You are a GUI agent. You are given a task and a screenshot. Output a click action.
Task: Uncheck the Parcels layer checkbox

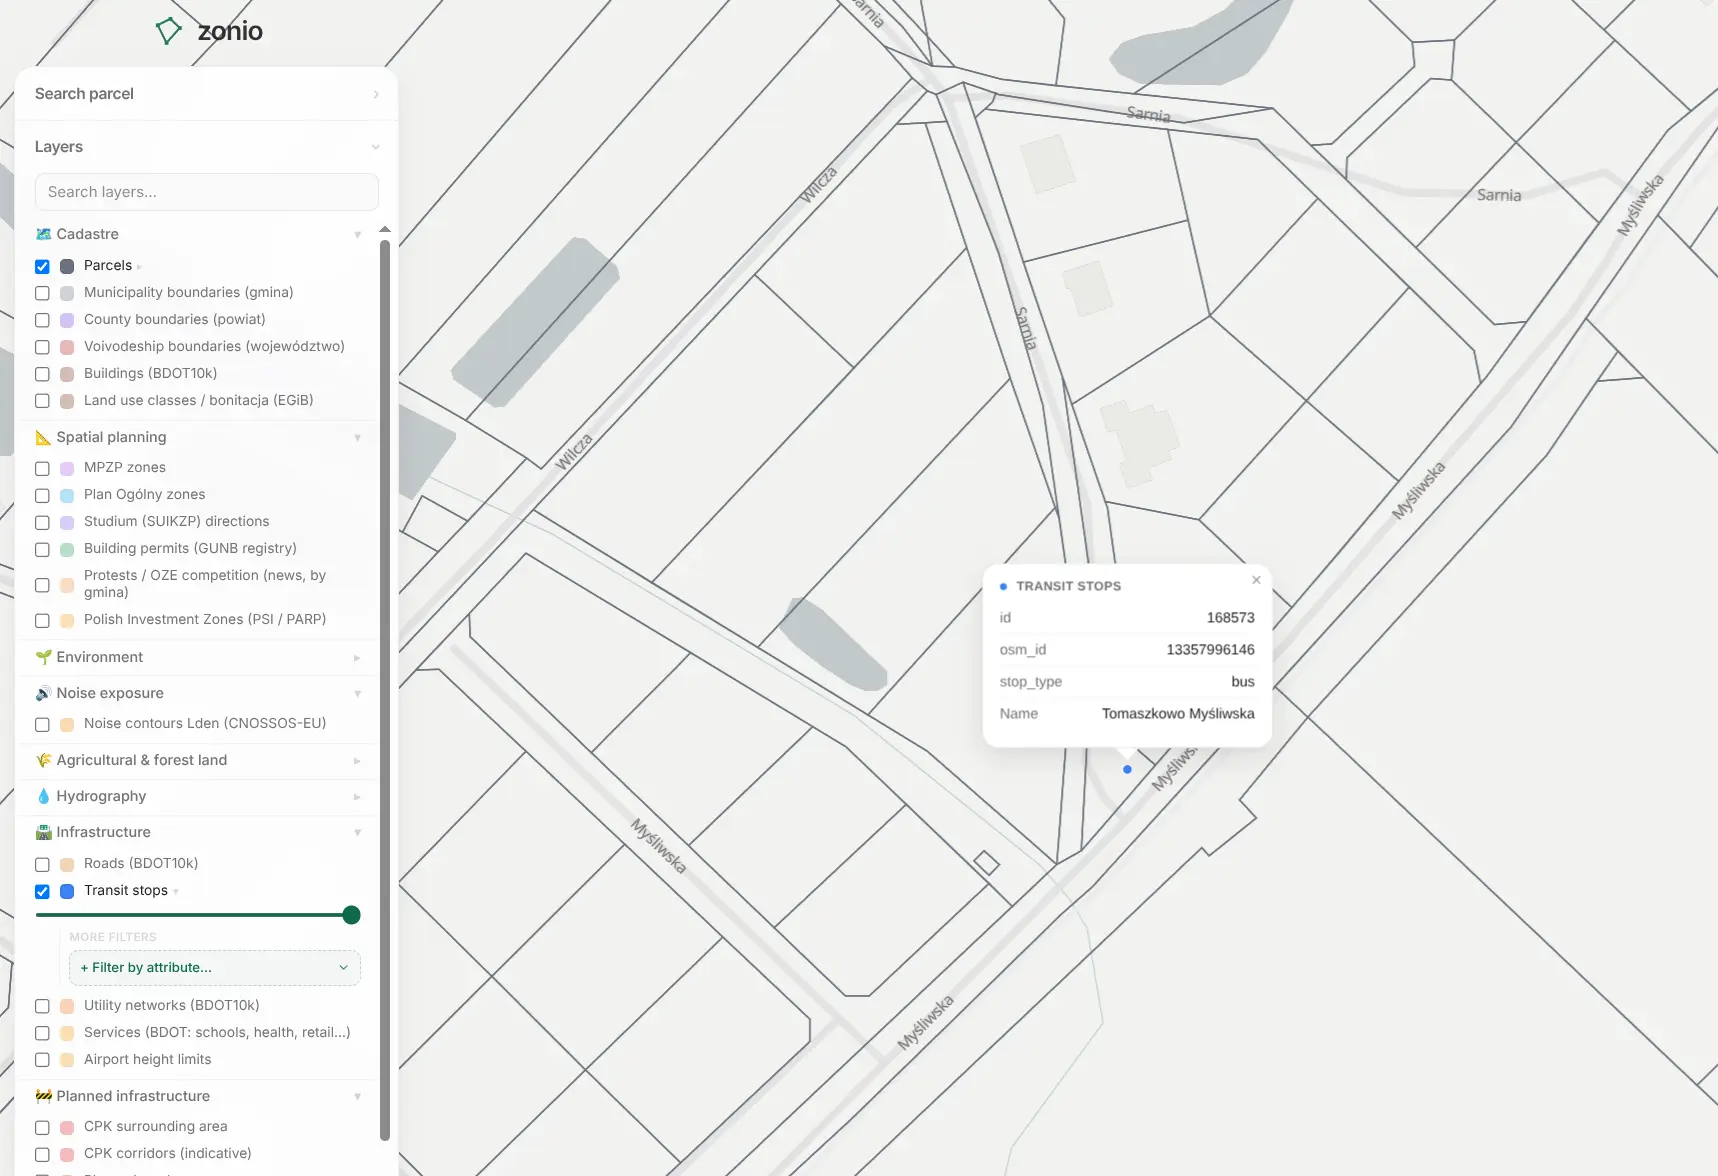42,266
